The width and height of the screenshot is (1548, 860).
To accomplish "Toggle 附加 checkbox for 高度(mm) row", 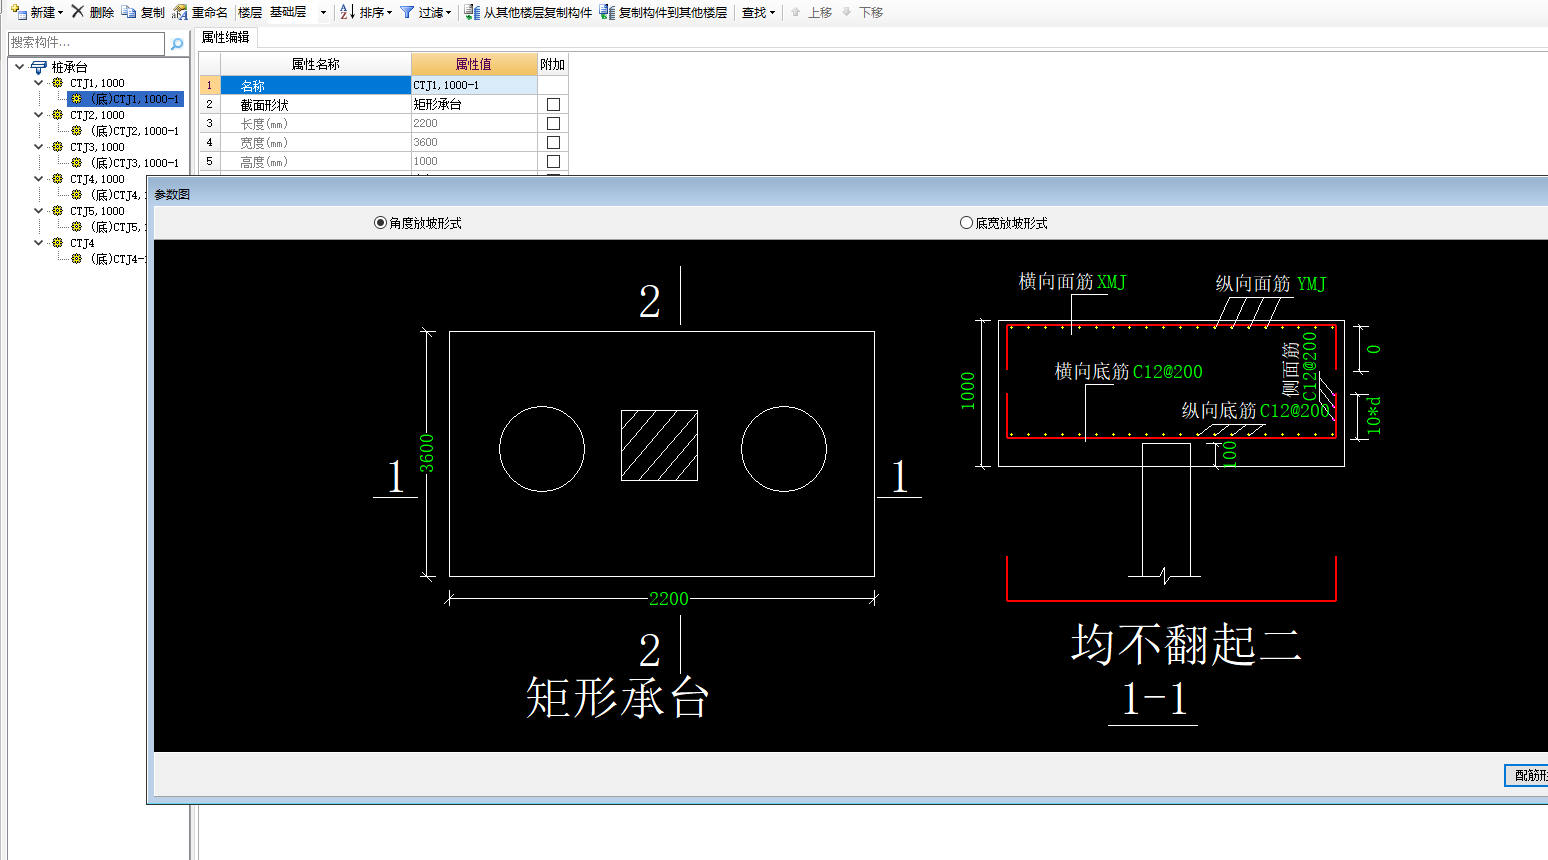I will [553, 161].
